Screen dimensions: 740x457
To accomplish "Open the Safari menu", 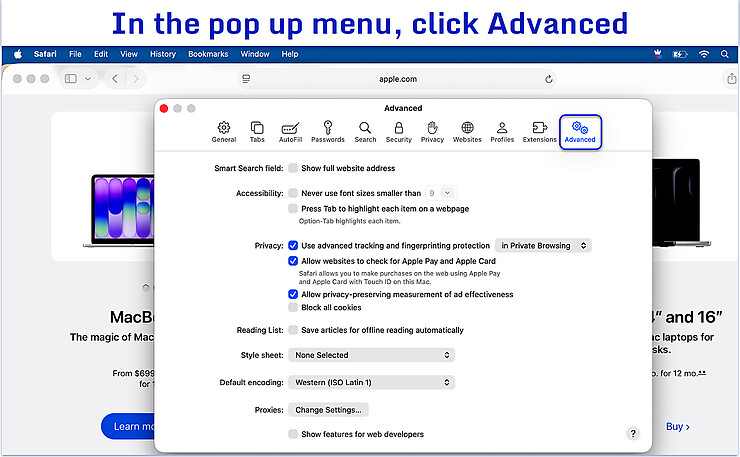I will point(45,54).
